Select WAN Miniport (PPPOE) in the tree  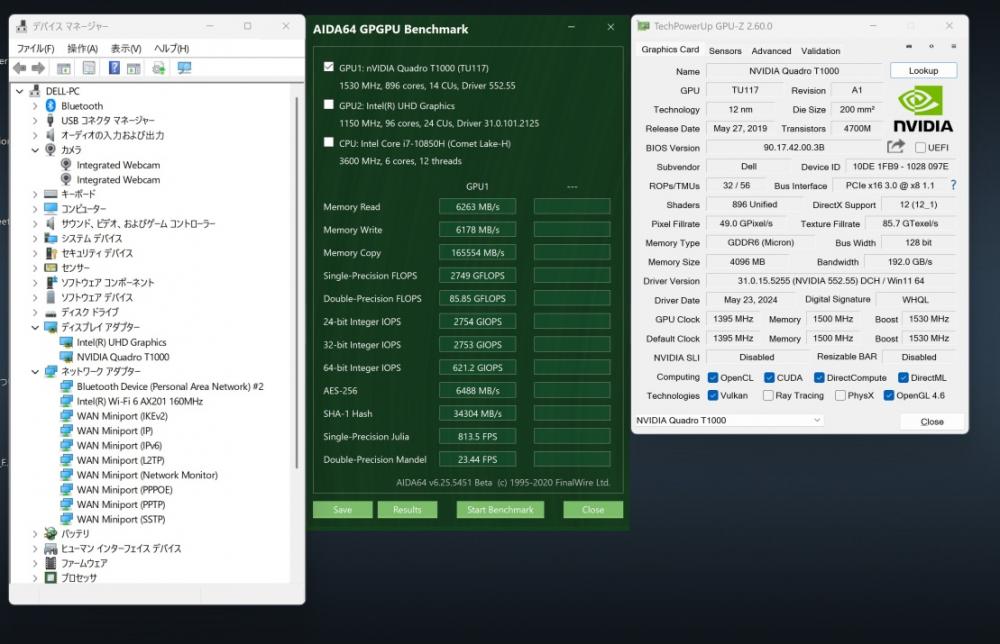pos(124,490)
